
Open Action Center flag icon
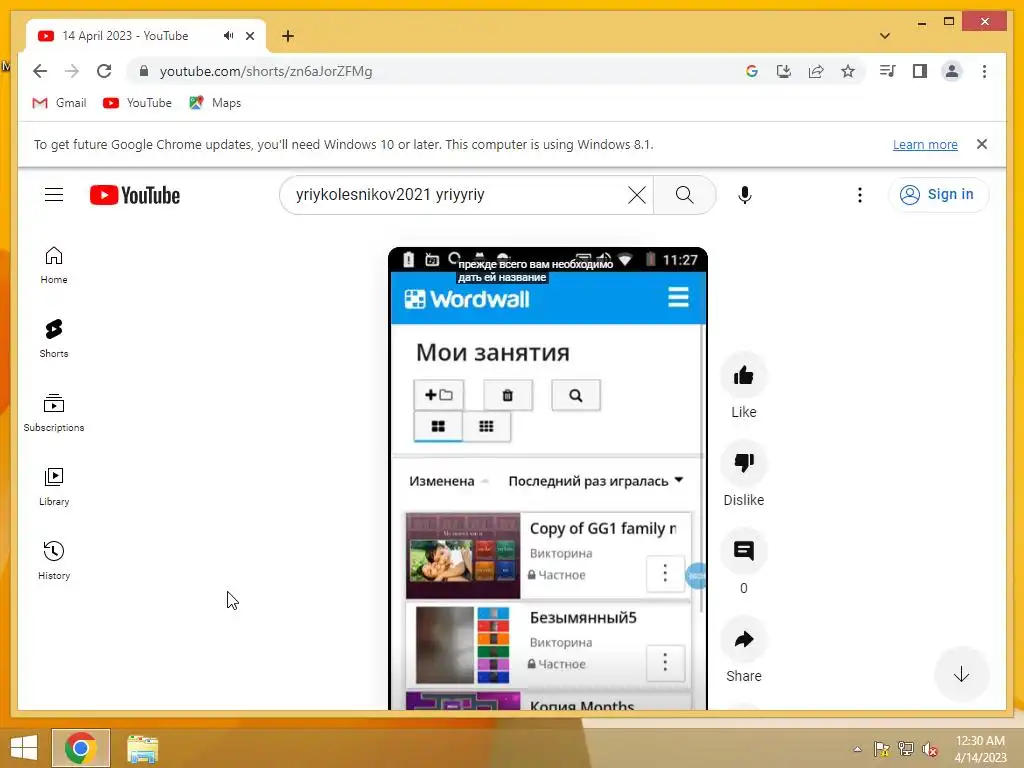882,748
